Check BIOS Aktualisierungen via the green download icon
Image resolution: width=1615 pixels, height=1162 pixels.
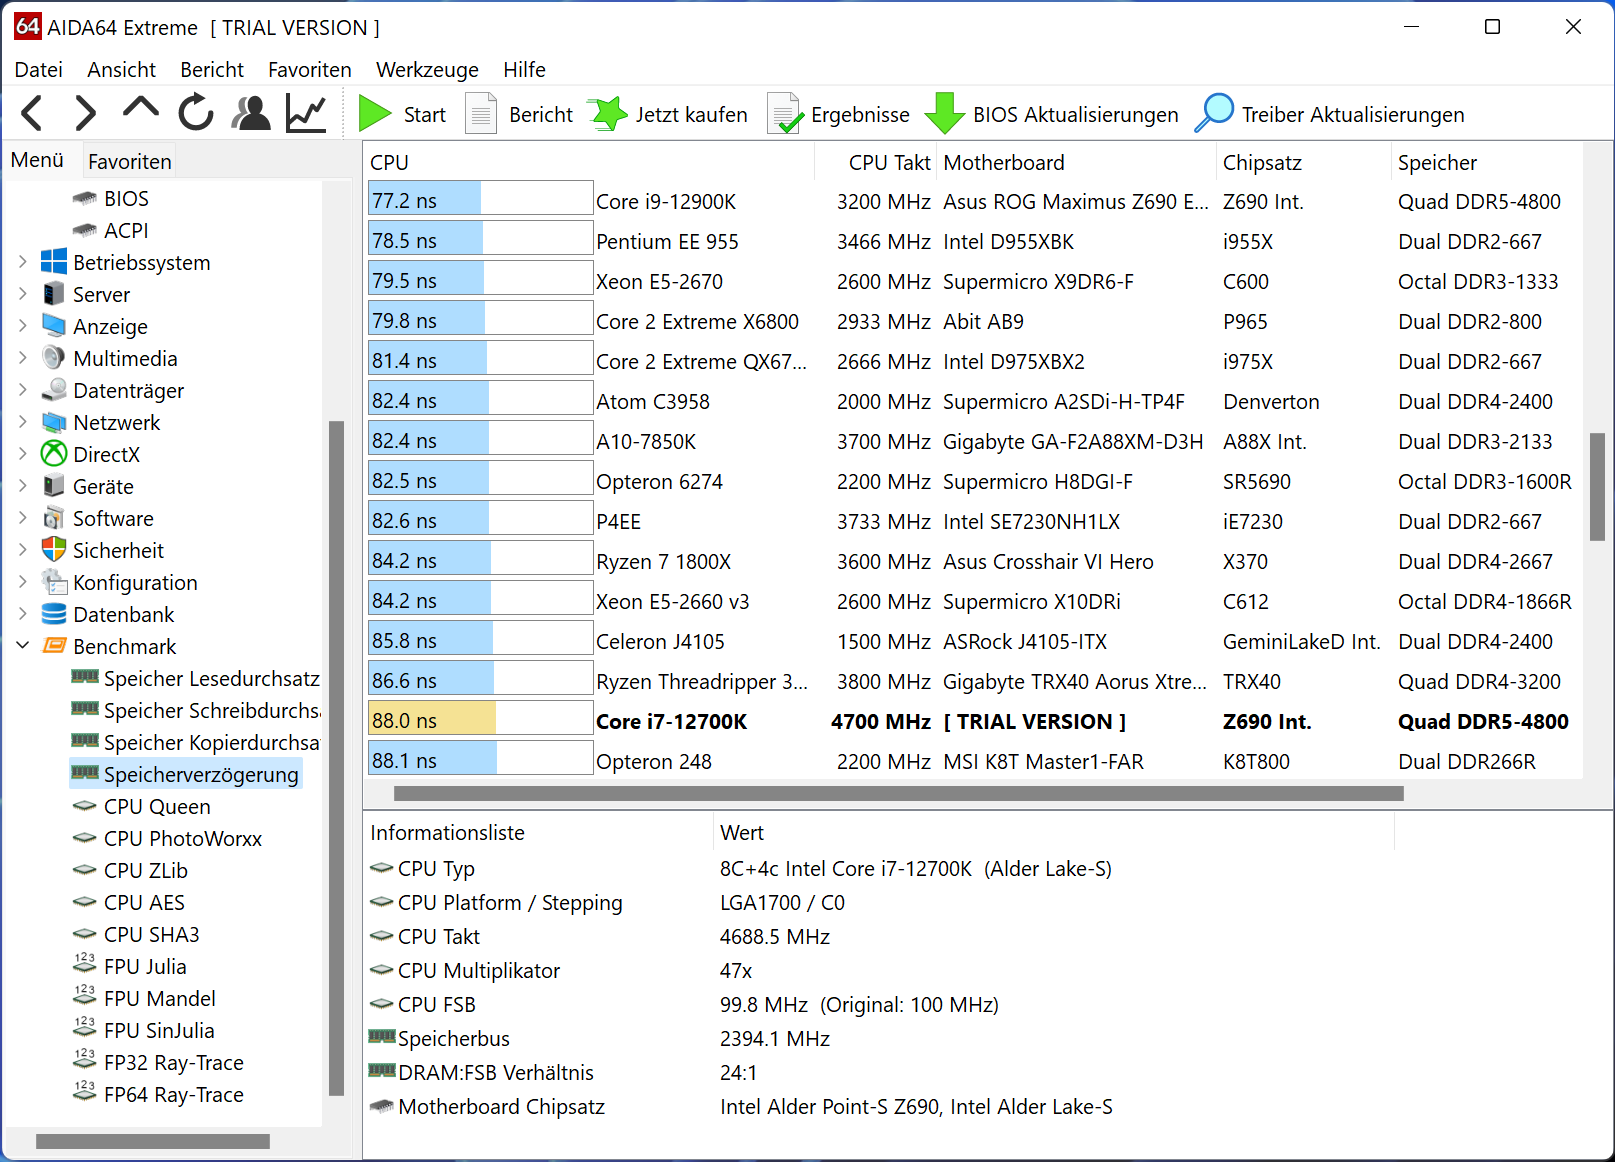click(944, 113)
